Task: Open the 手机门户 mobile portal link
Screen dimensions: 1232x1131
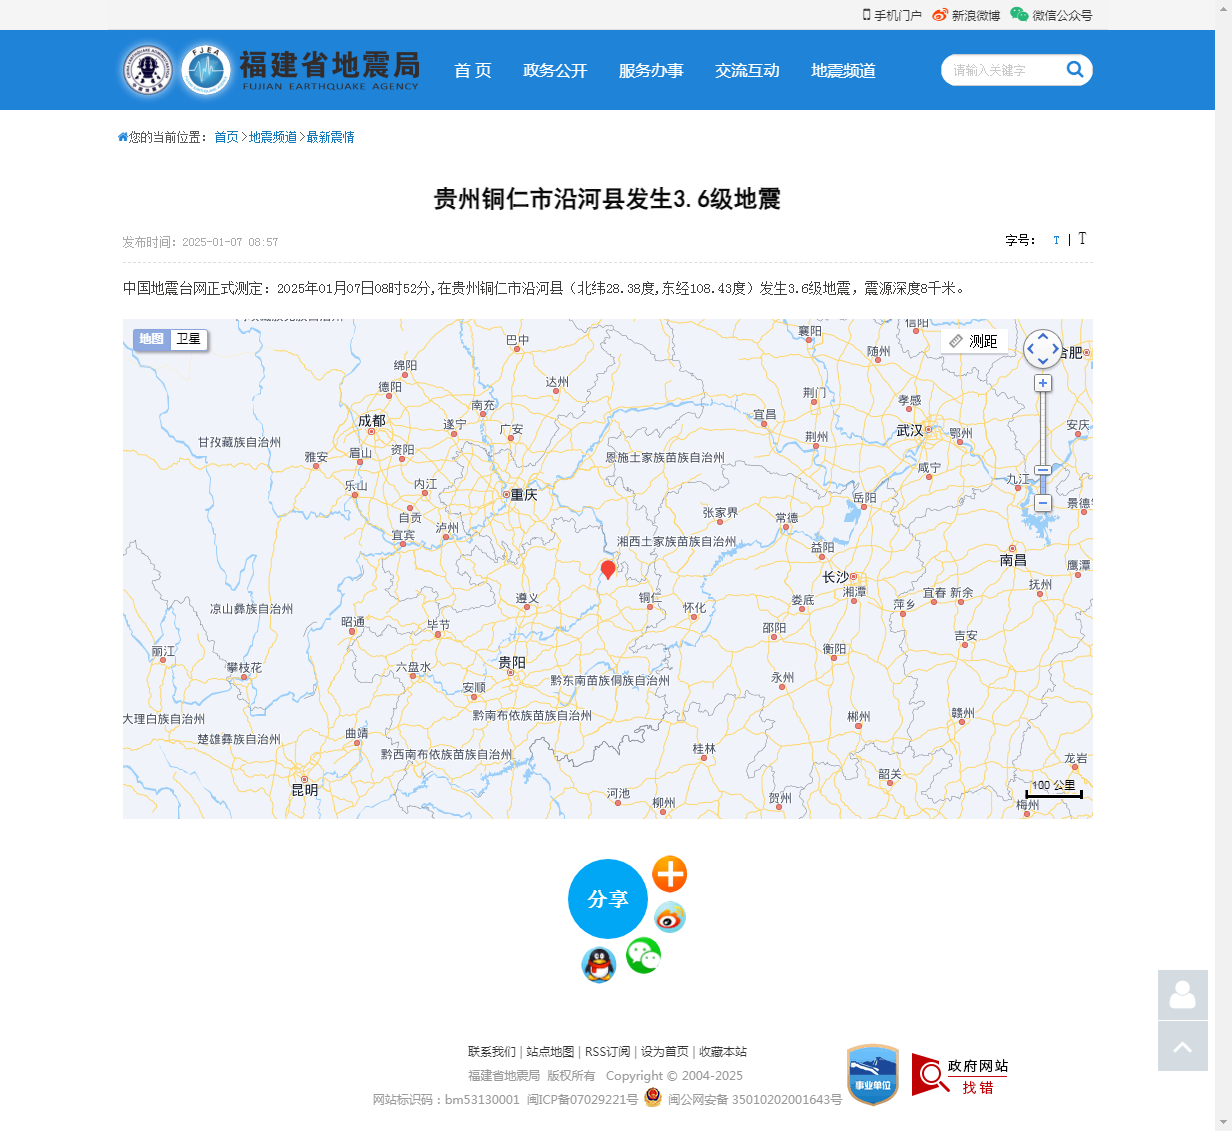Action: click(x=892, y=15)
